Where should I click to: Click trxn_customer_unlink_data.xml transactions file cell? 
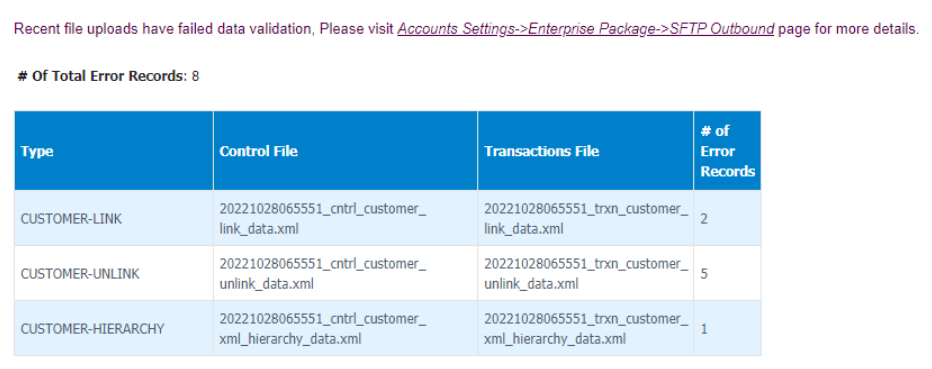click(x=585, y=273)
